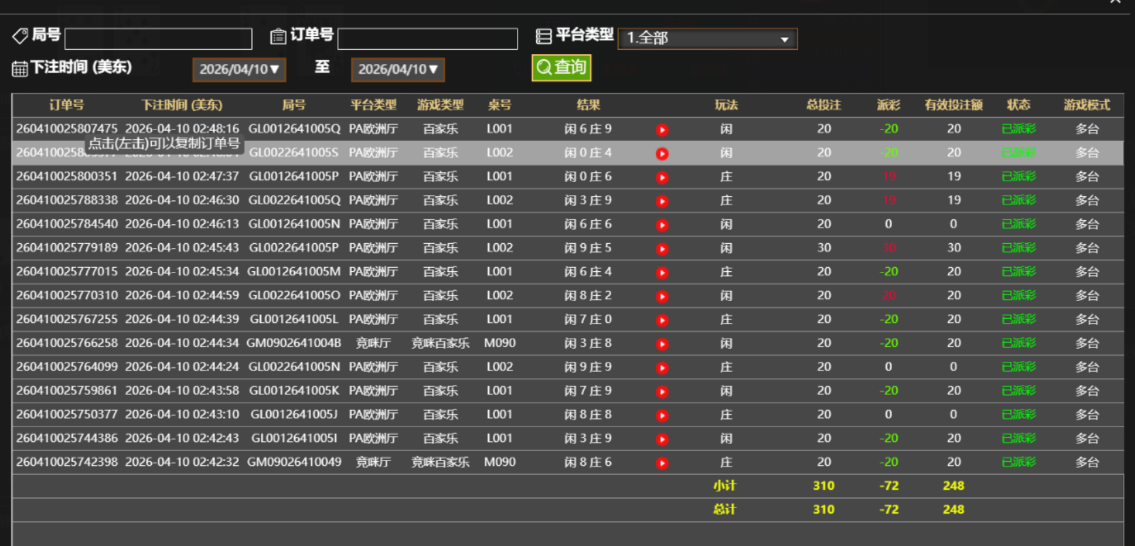Close the bet history window

[1114, 3]
